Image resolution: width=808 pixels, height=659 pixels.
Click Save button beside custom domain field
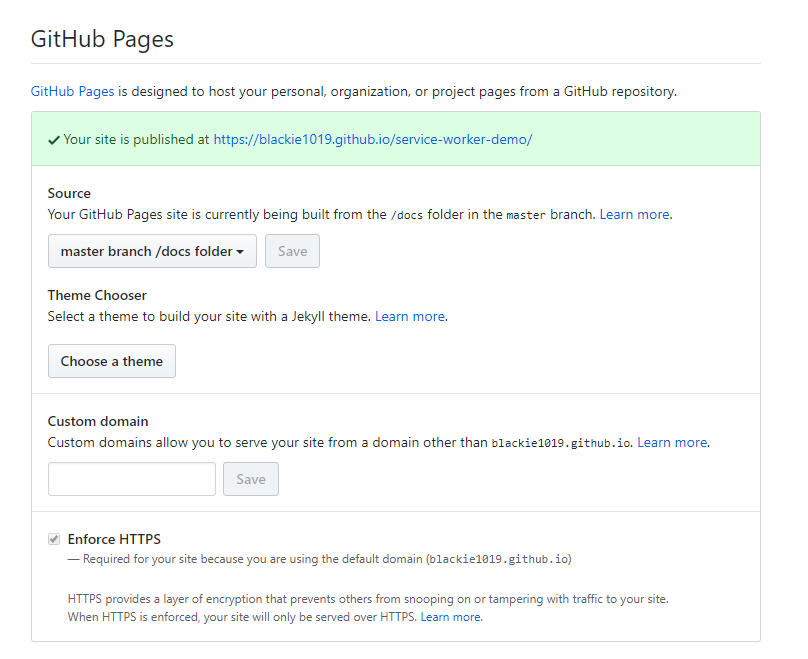[251, 479]
